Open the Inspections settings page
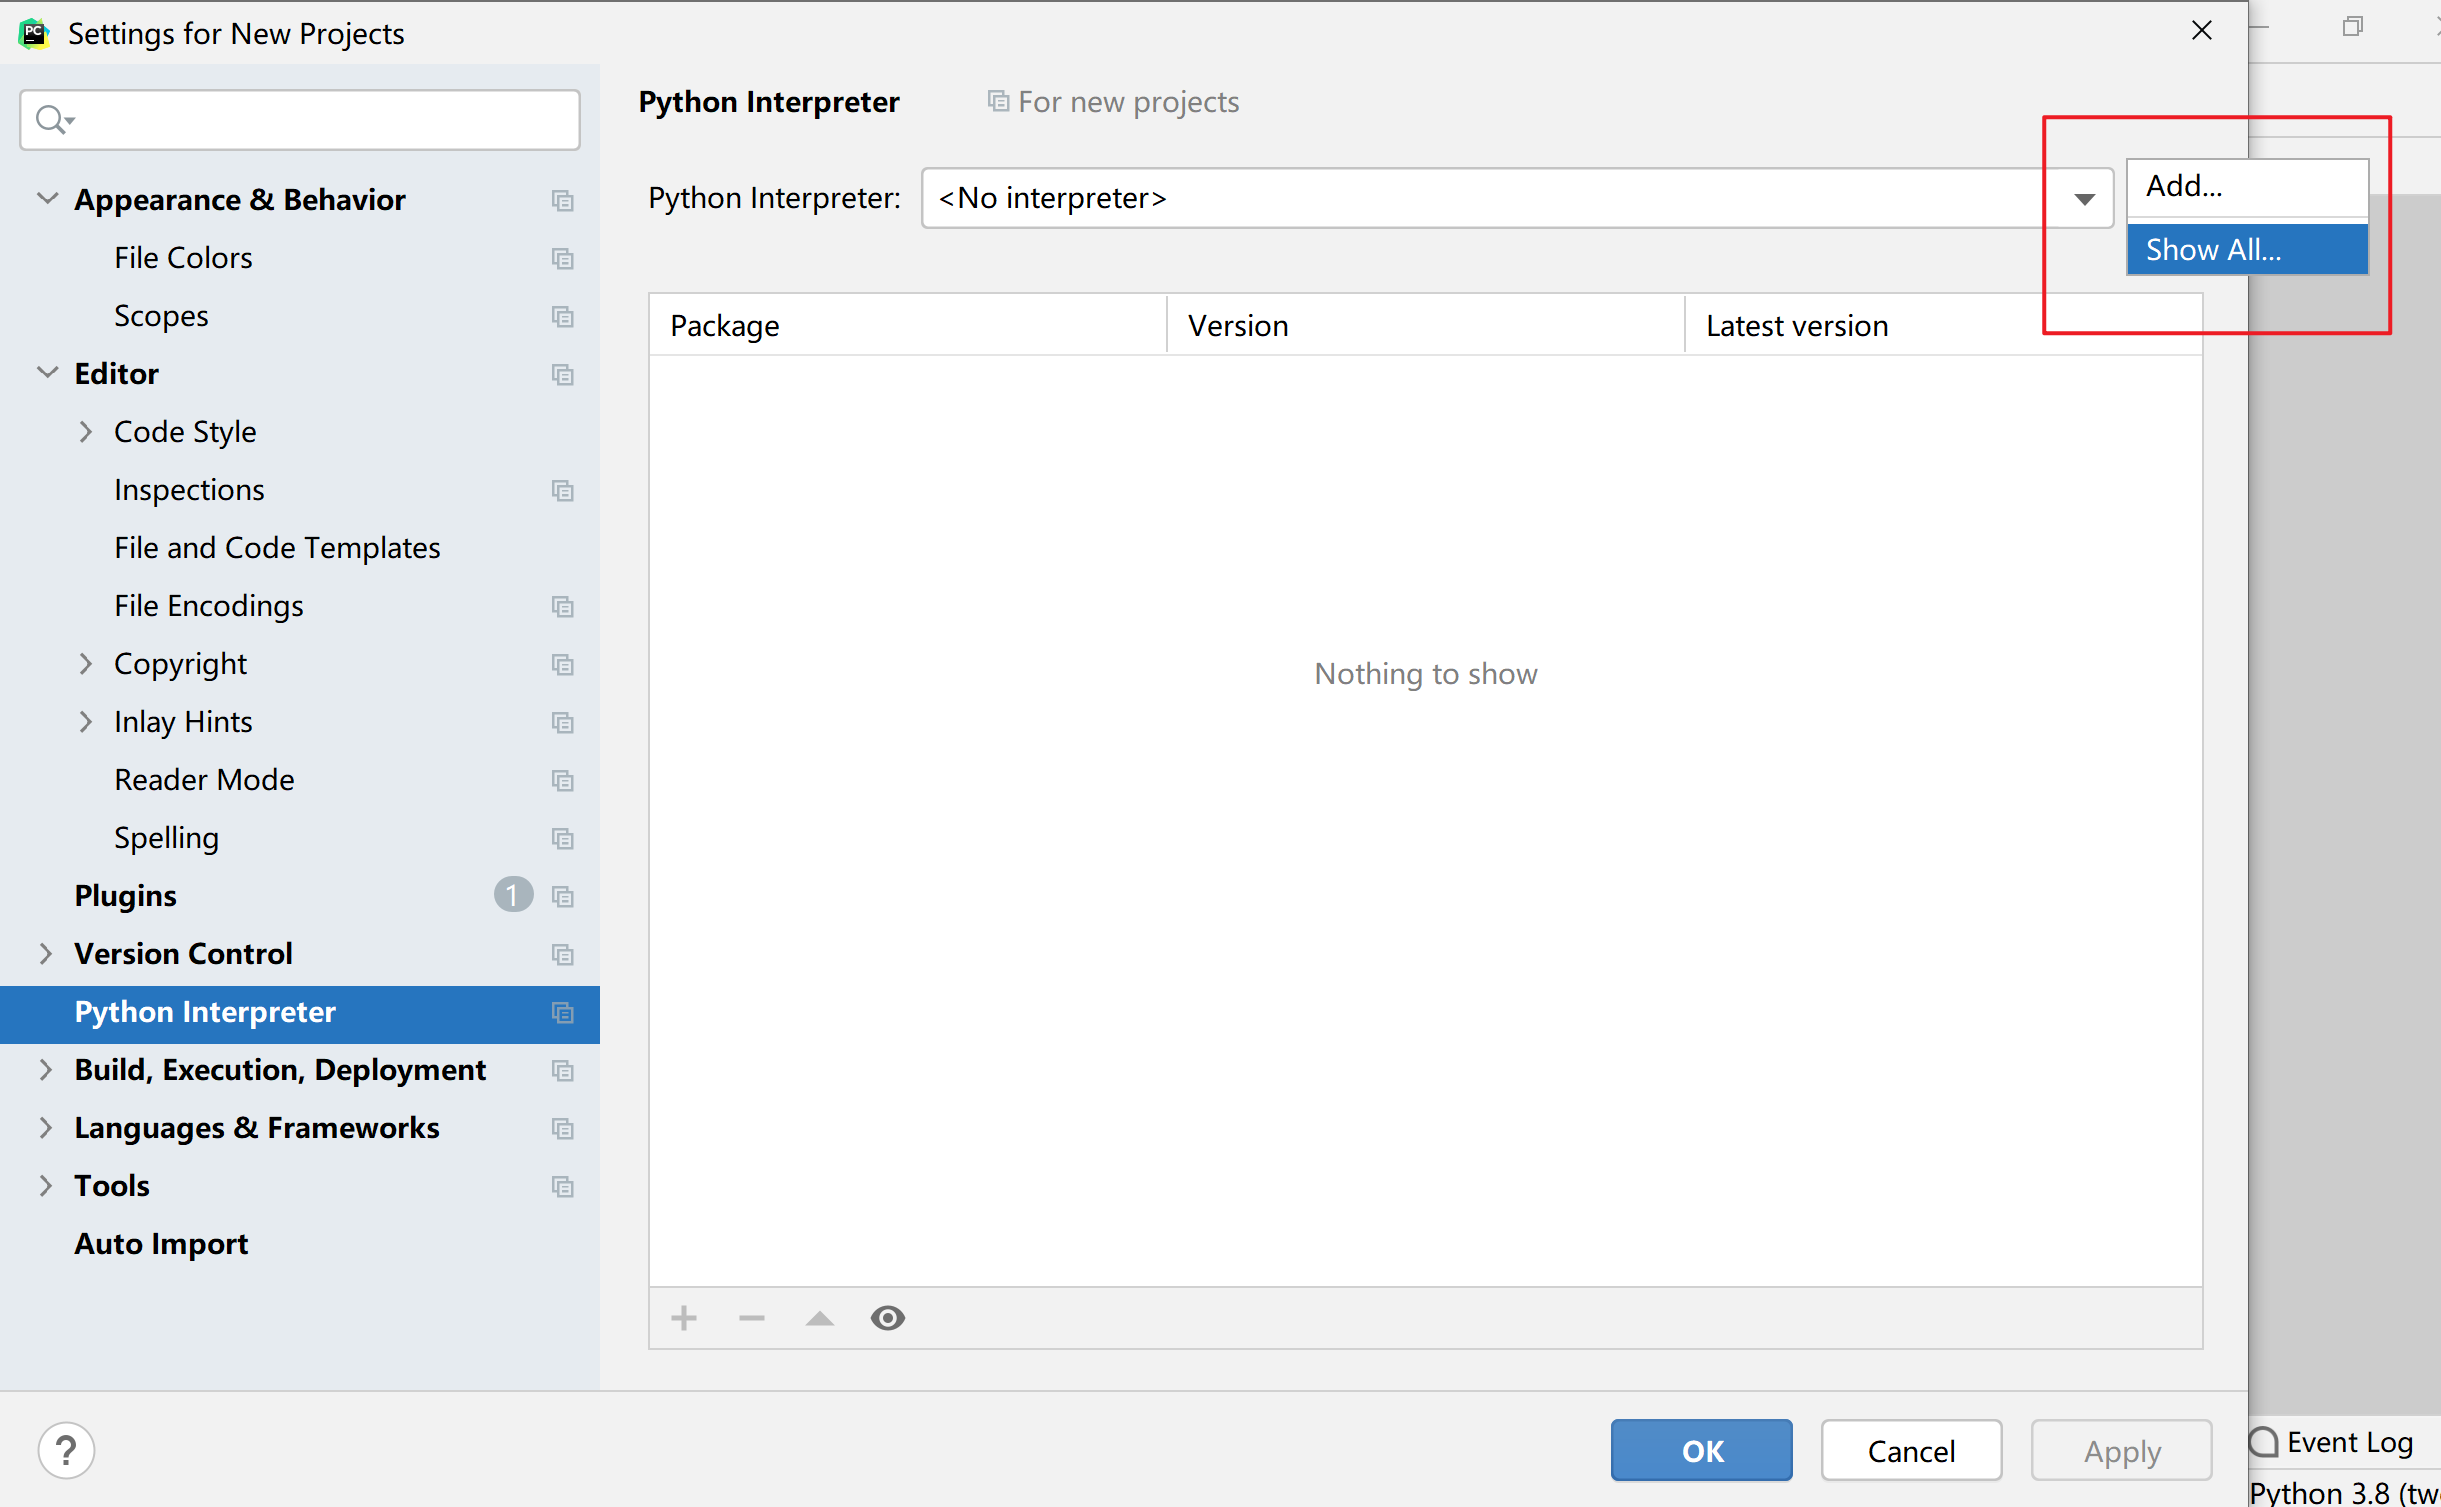The height and width of the screenshot is (1507, 2441). click(189, 490)
